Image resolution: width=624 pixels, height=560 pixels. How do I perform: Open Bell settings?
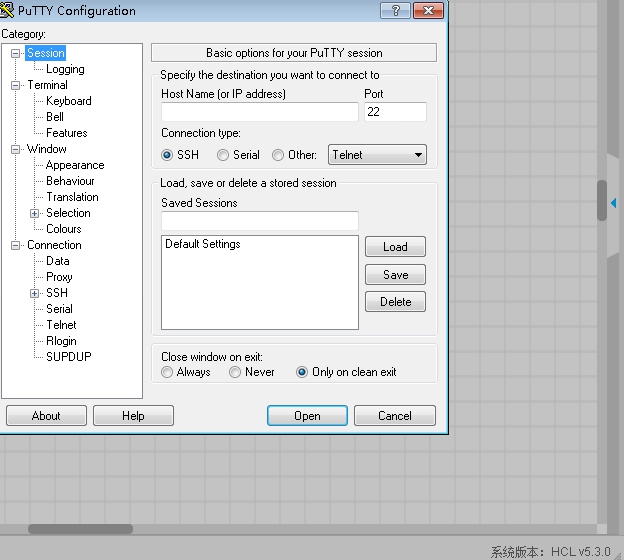pos(55,117)
